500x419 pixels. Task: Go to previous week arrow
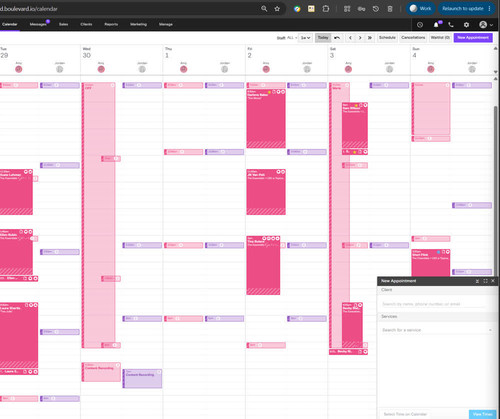(350, 38)
